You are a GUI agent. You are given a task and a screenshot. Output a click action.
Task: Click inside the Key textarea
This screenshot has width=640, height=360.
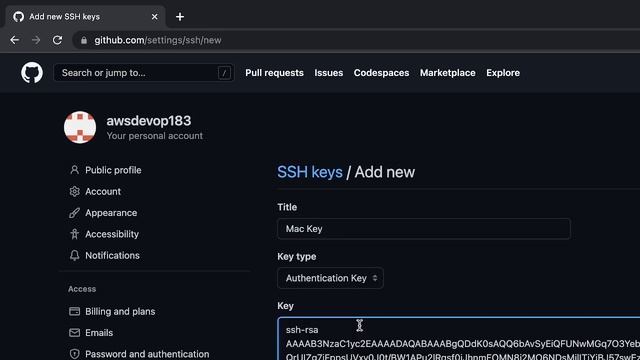click(x=458, y=338)
